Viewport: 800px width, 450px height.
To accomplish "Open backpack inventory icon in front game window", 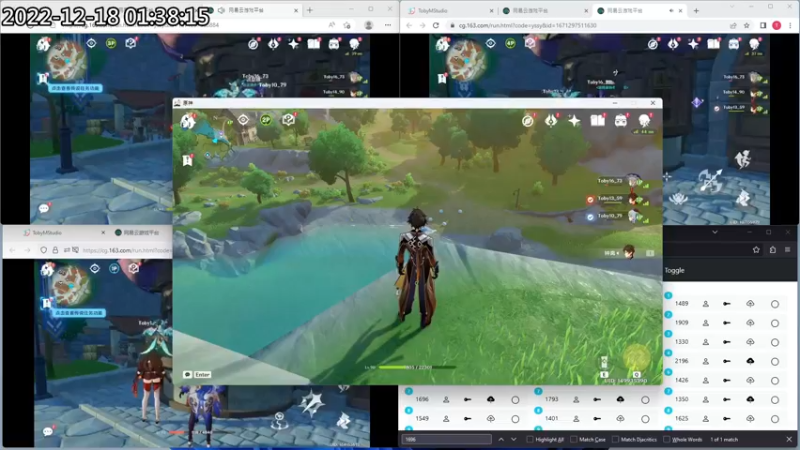I will tap(620, 121).
